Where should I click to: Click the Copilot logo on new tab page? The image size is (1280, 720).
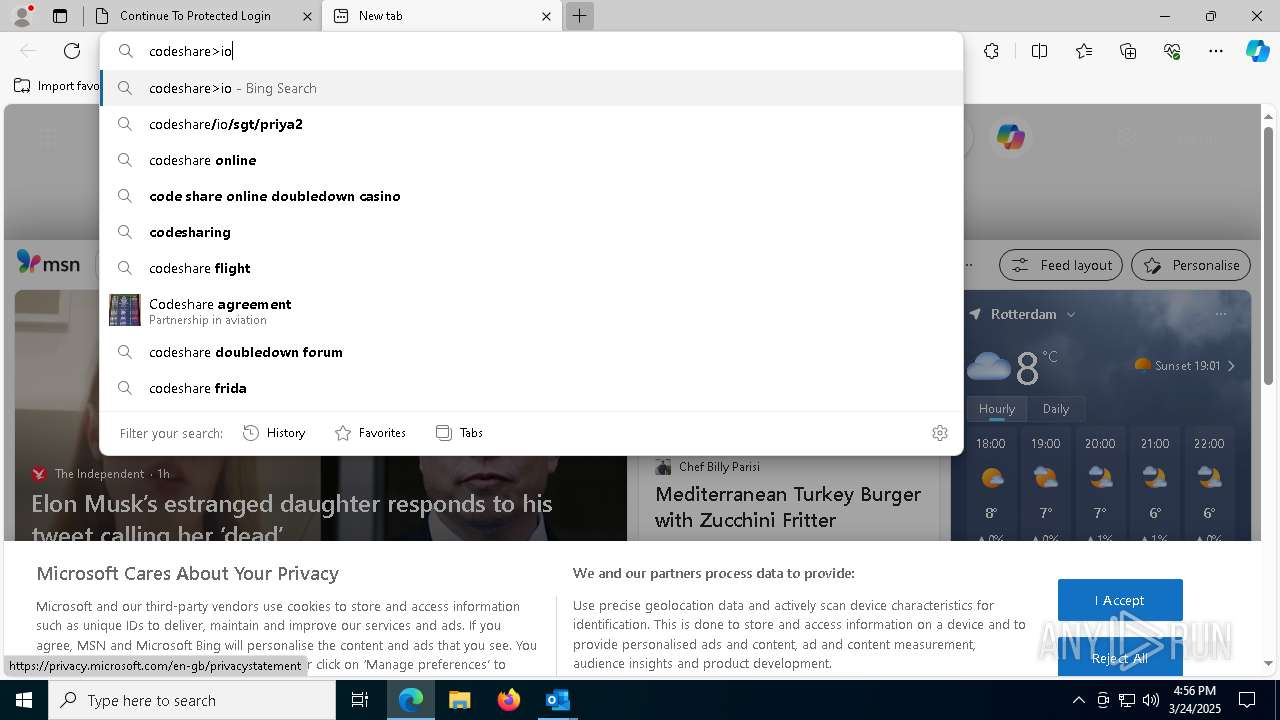(1010, 137)
